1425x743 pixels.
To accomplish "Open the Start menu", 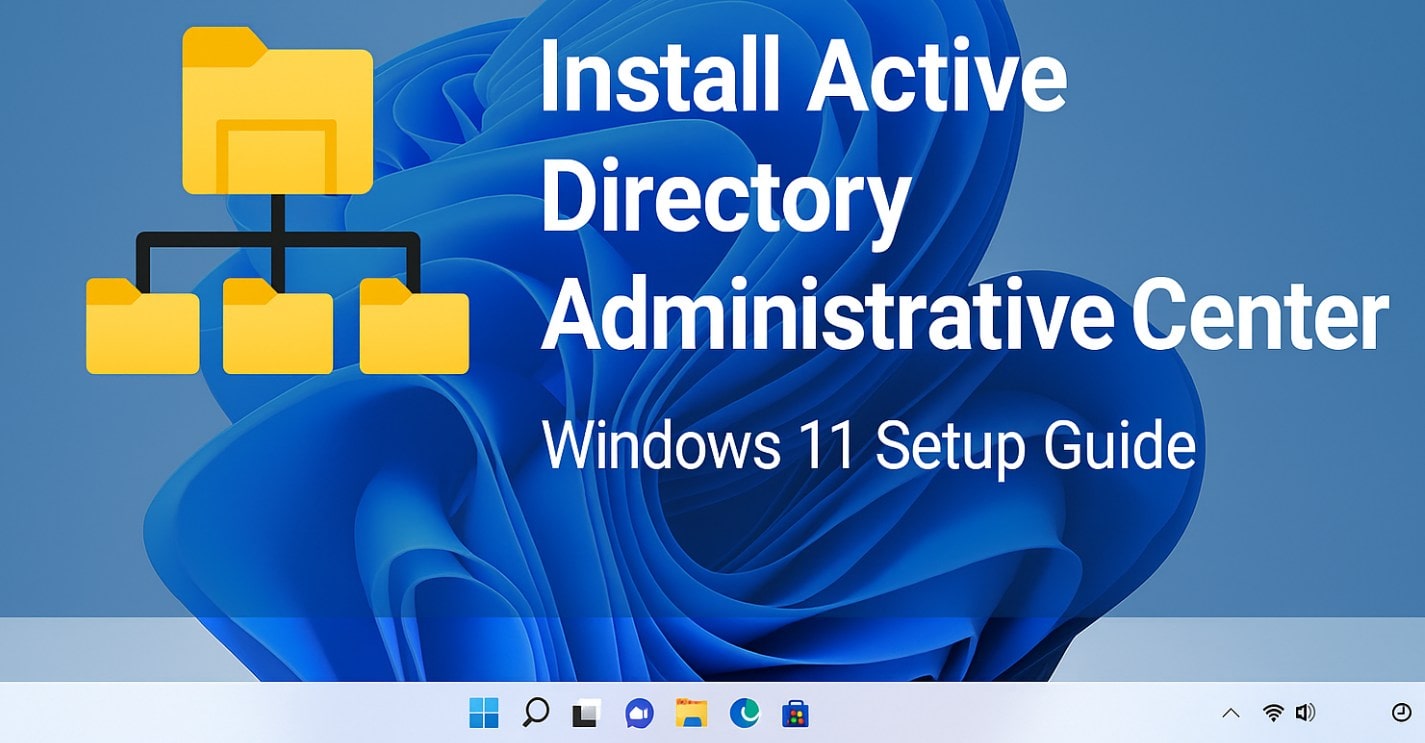I will [x=483, y=714].
